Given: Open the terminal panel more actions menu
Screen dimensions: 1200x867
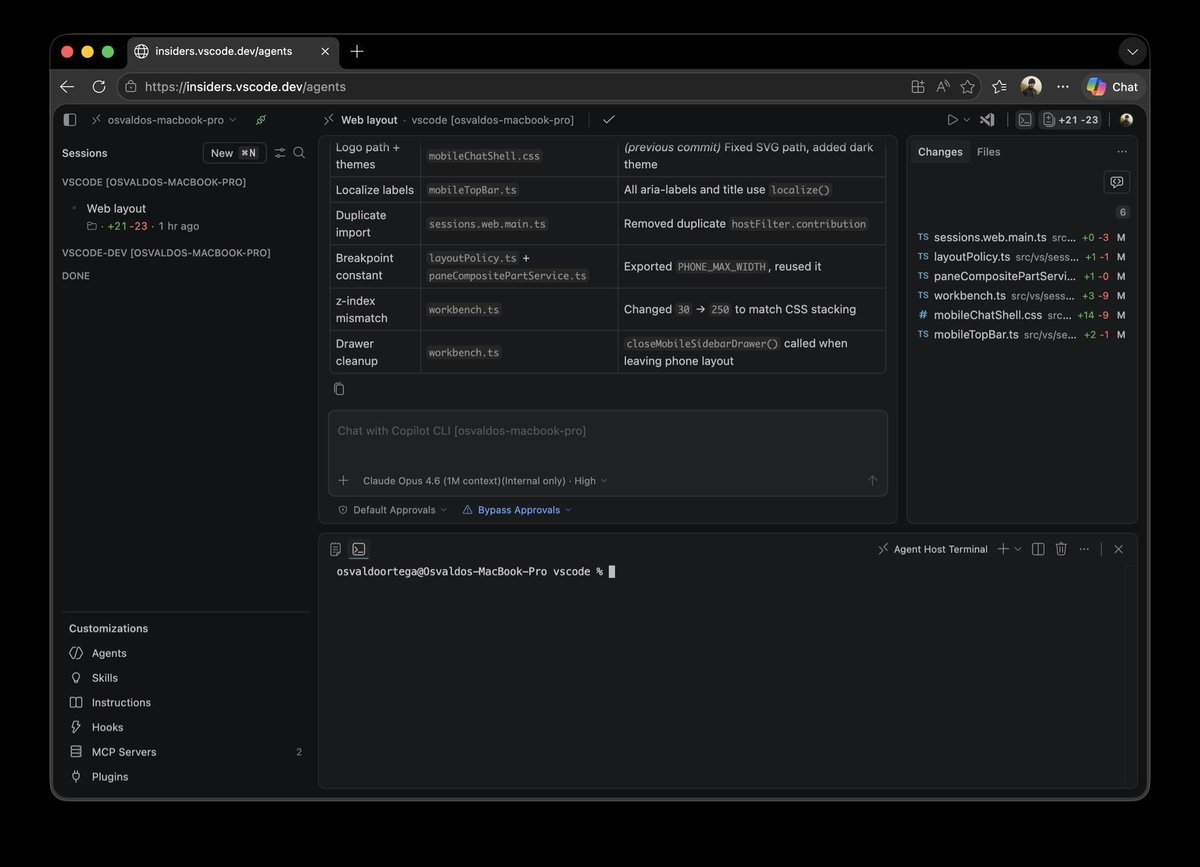Looking at the screenshot, I should tap(1084, 549).
